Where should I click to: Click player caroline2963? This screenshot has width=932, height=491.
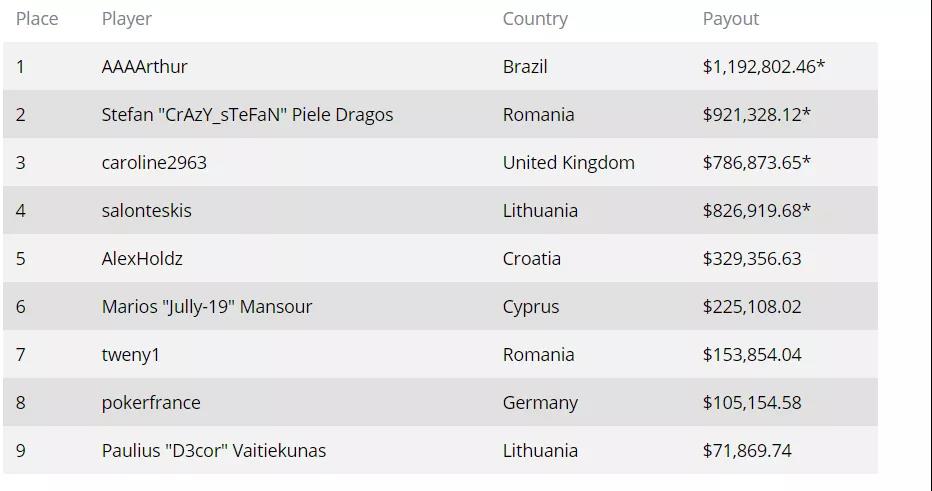[154, 163]
